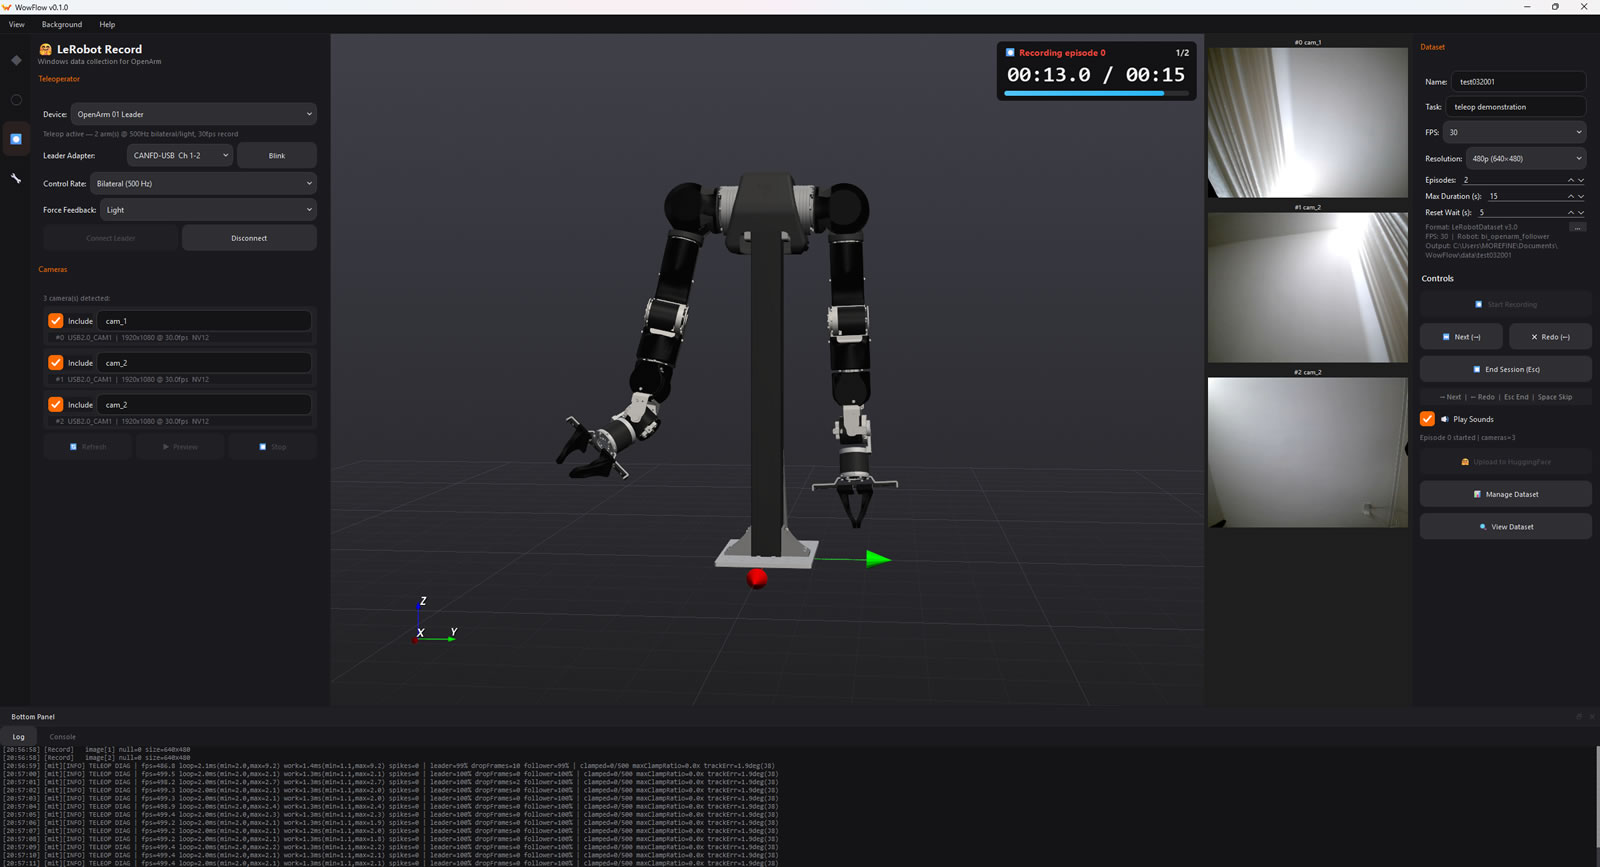Click the green Y-axis arrow gizmo
Viewport: 1600px width, 867px height.
tap(877, 559)
